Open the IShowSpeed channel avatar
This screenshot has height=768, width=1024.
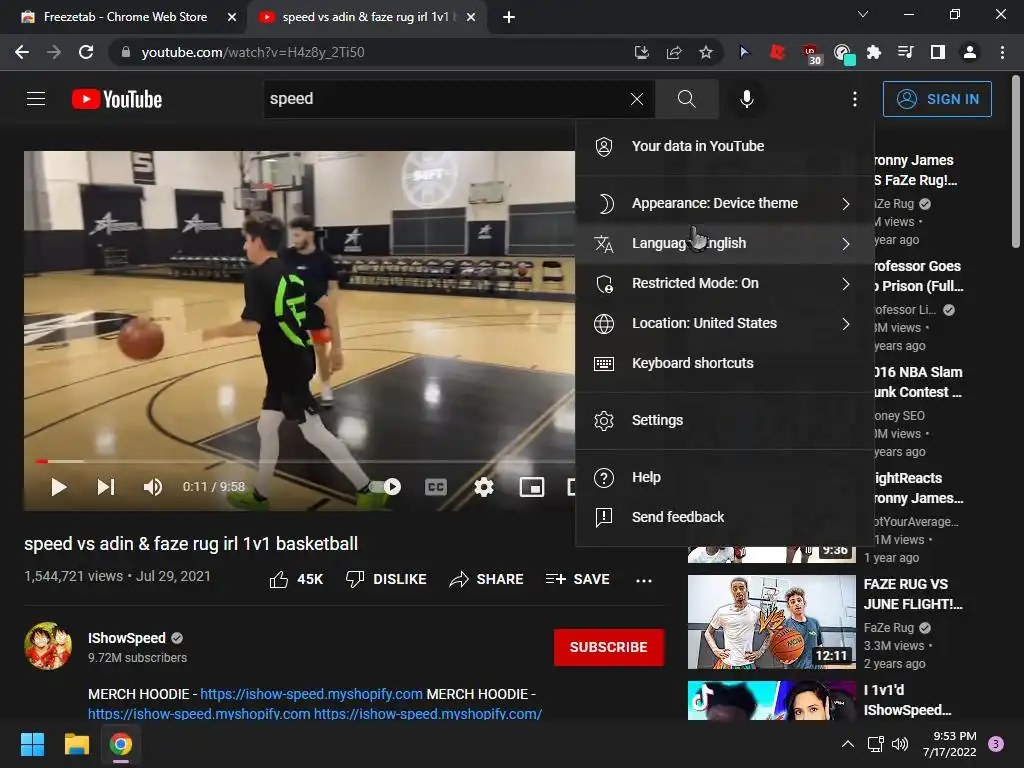(48, 647)
